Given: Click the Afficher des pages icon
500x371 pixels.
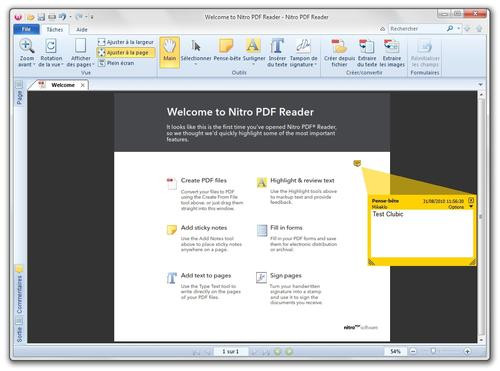Looking at the screenshot, I should (x=80, y=46).
